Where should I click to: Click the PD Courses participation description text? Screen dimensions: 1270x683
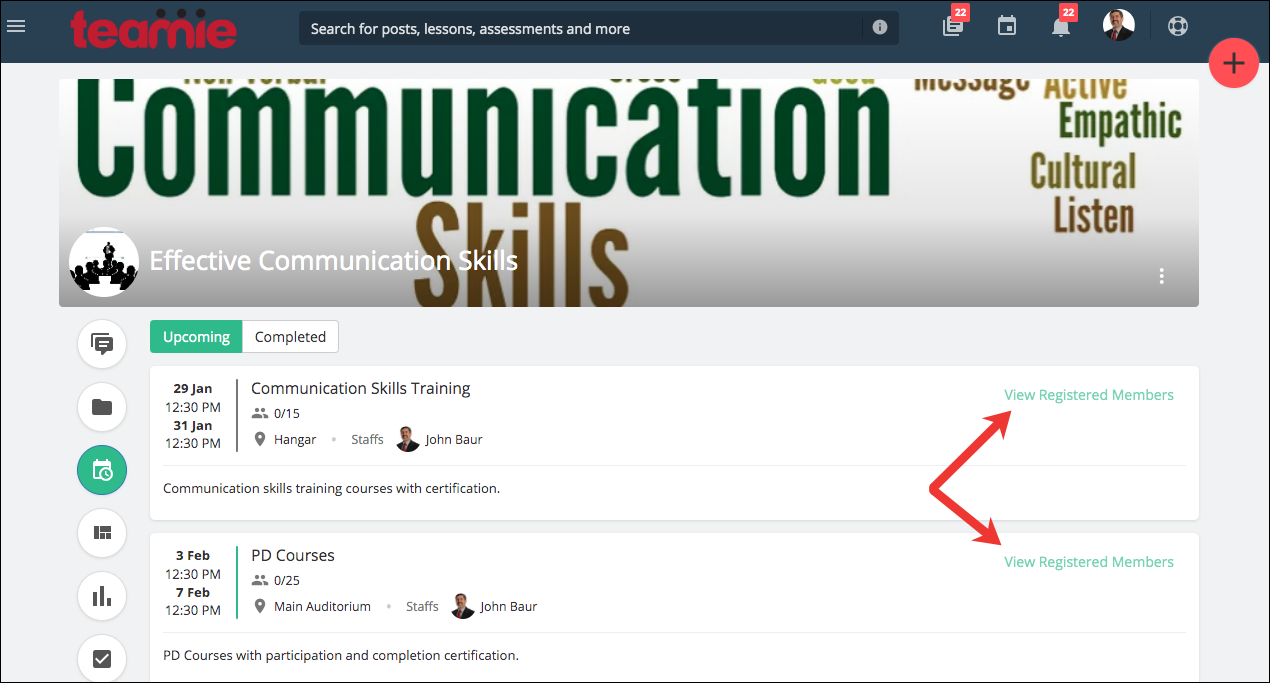[x=341, y=656]
